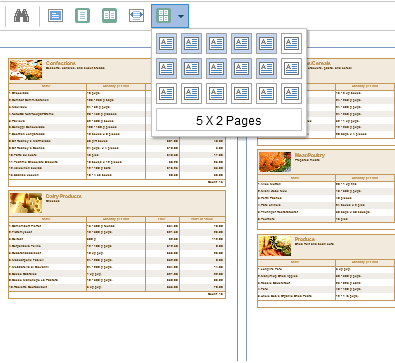Collapse the multiple pages dropdown arrow
This screenshot has height=363, width=395.
pos(181,16)
